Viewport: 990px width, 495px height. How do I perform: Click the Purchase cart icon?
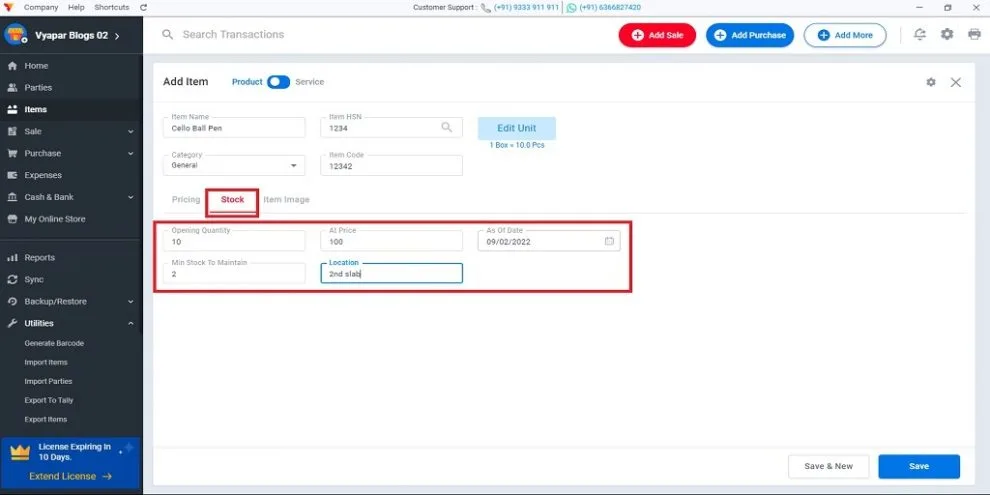(x=12, y=153)
